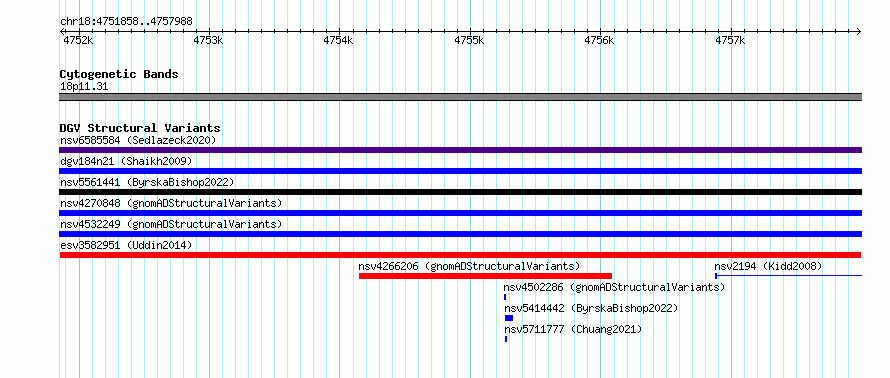The height and width of the screenshot is (378, 890).
Task: Click the 4754k ruler tick label
Action: coord(338,40)
